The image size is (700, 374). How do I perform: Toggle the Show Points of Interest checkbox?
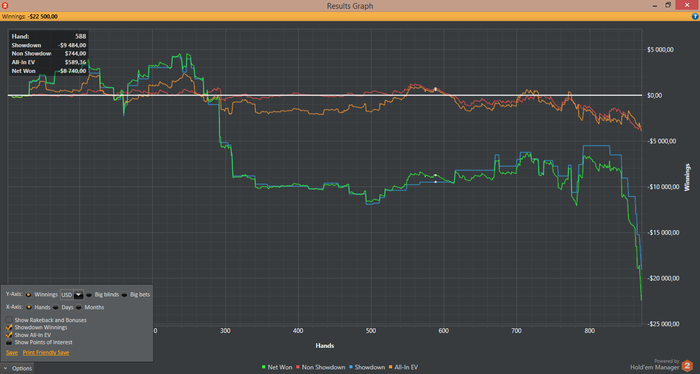click(9, 342)
